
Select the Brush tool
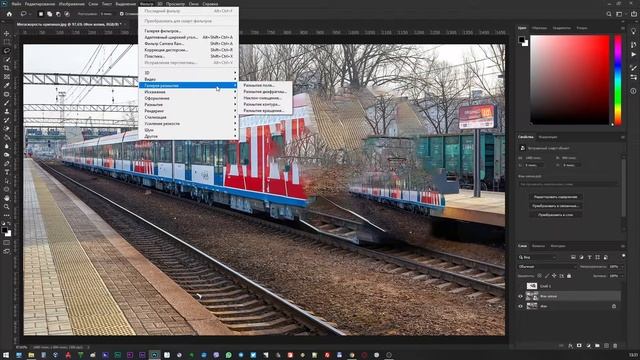pos(7,102)
